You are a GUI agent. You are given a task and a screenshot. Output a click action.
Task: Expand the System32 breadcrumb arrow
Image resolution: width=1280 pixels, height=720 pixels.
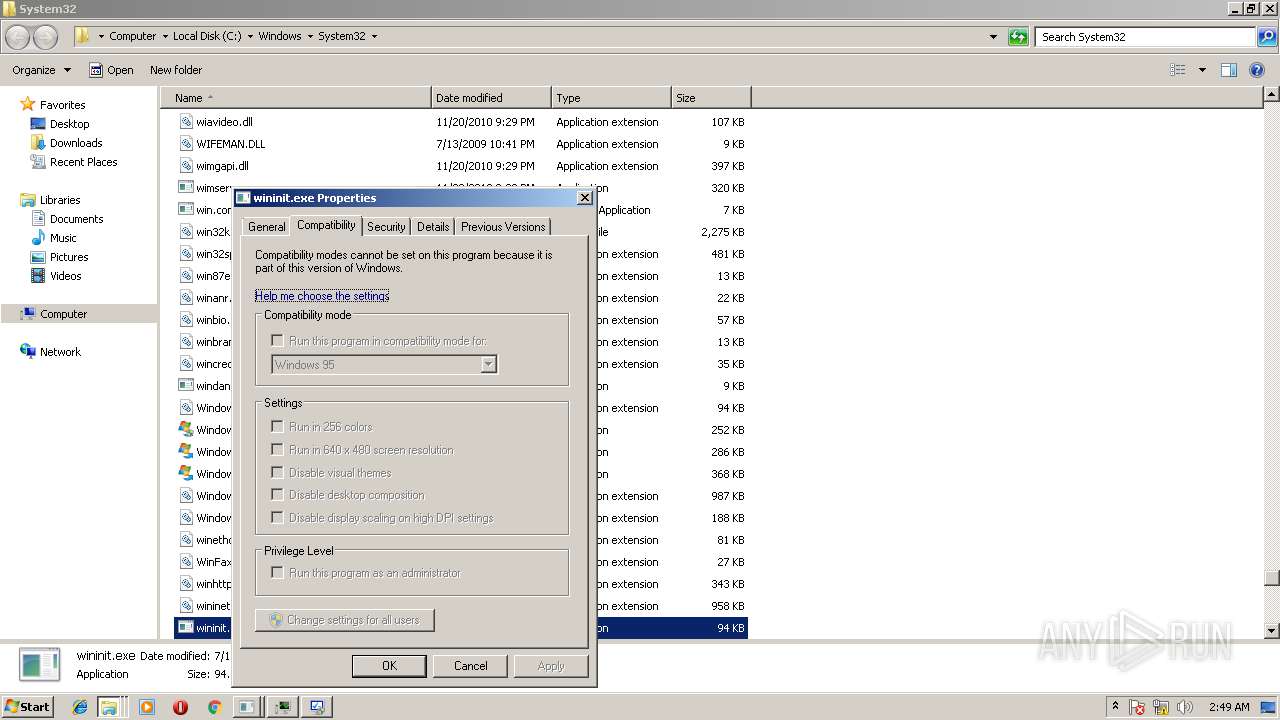pos(374,37)
